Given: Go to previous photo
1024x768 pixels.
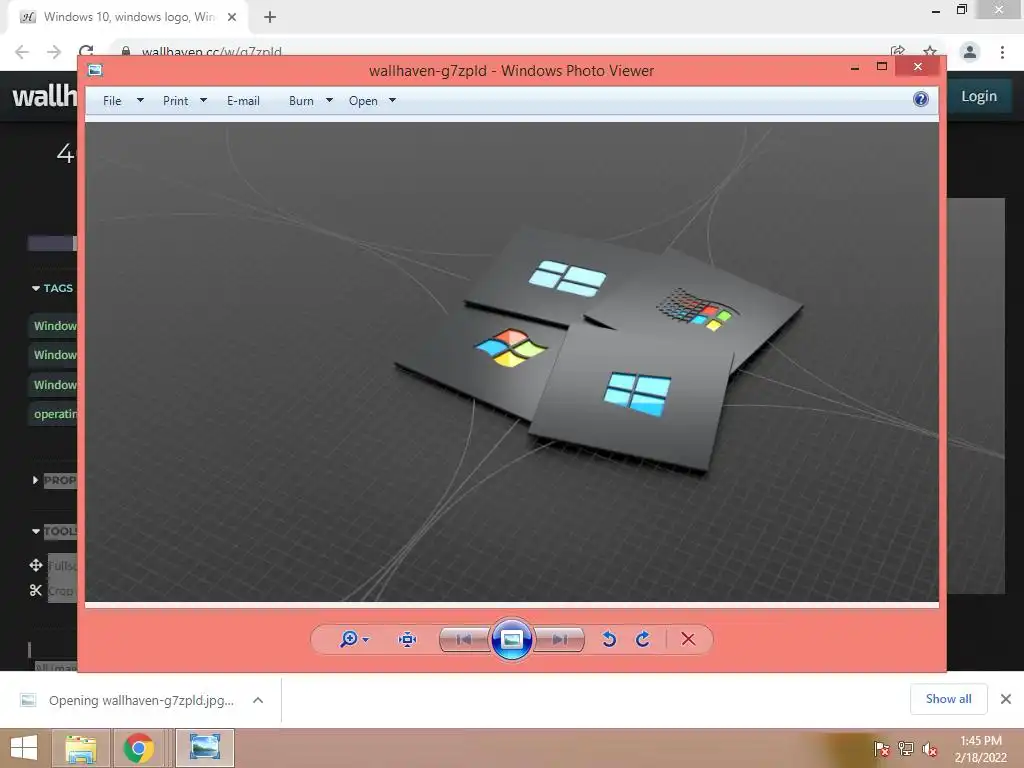Looking at the screenshot, I should coord(464,639).
